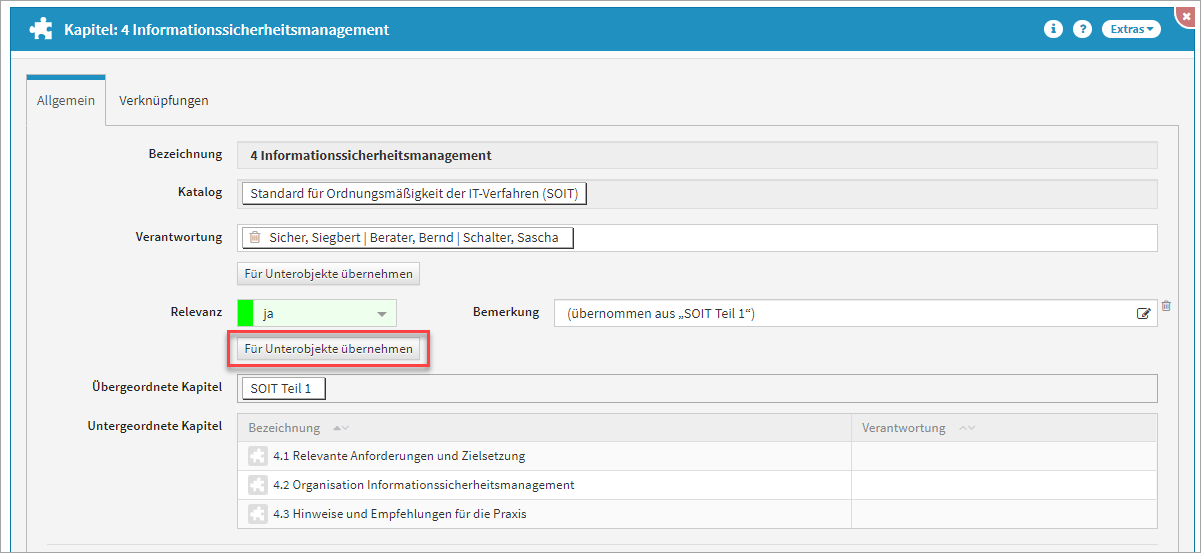This screenshot has height=553, width=1201.
Task: Sort by Verantwortung column arrows
Action: [966, 428]
